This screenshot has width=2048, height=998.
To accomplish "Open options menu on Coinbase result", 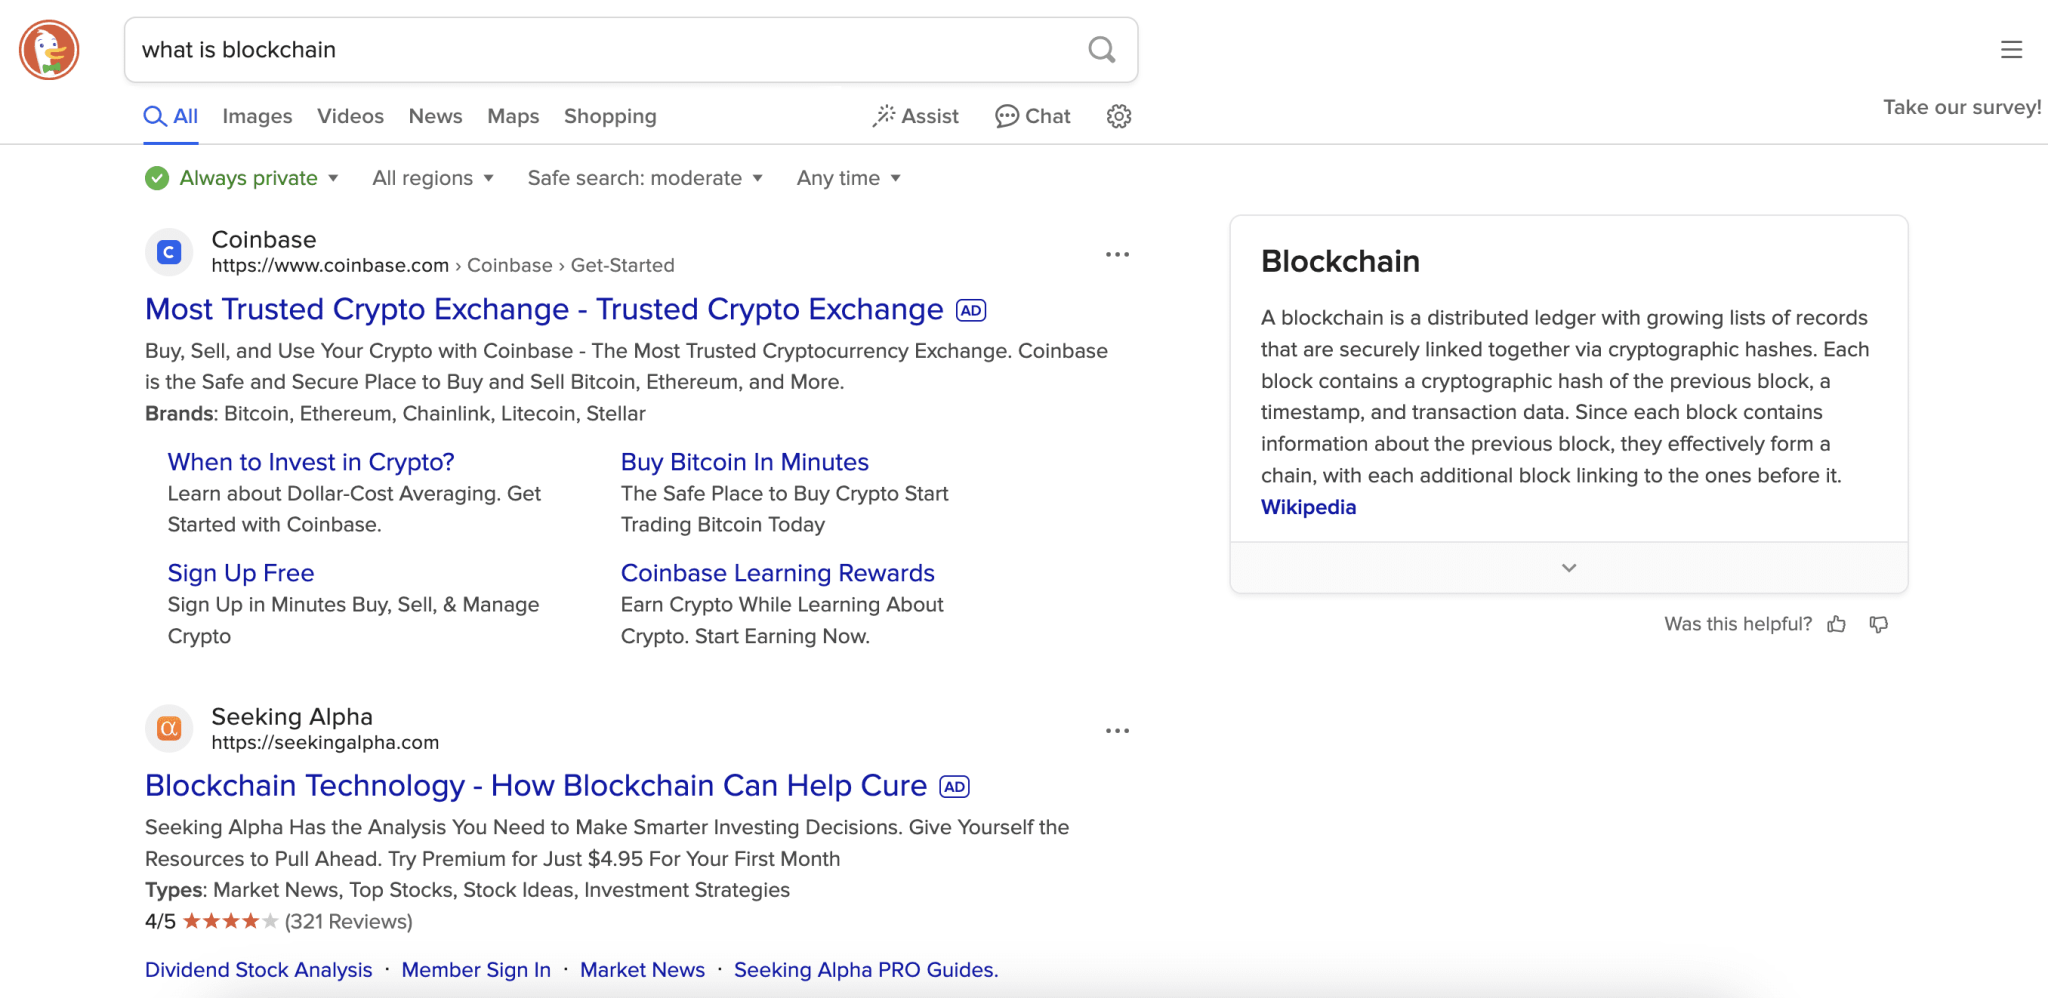I will [x=1117, y=254].
